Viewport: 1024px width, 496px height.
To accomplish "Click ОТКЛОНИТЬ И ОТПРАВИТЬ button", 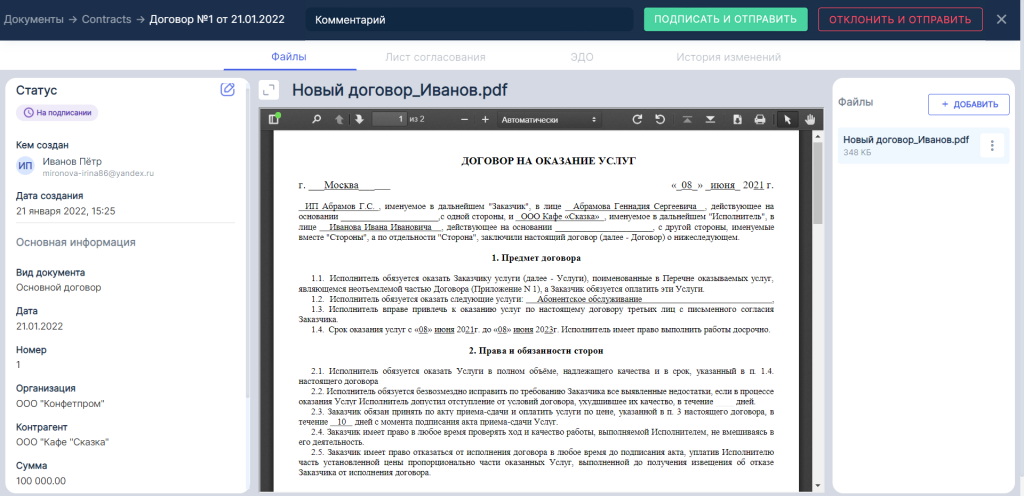I will [901, 19].
